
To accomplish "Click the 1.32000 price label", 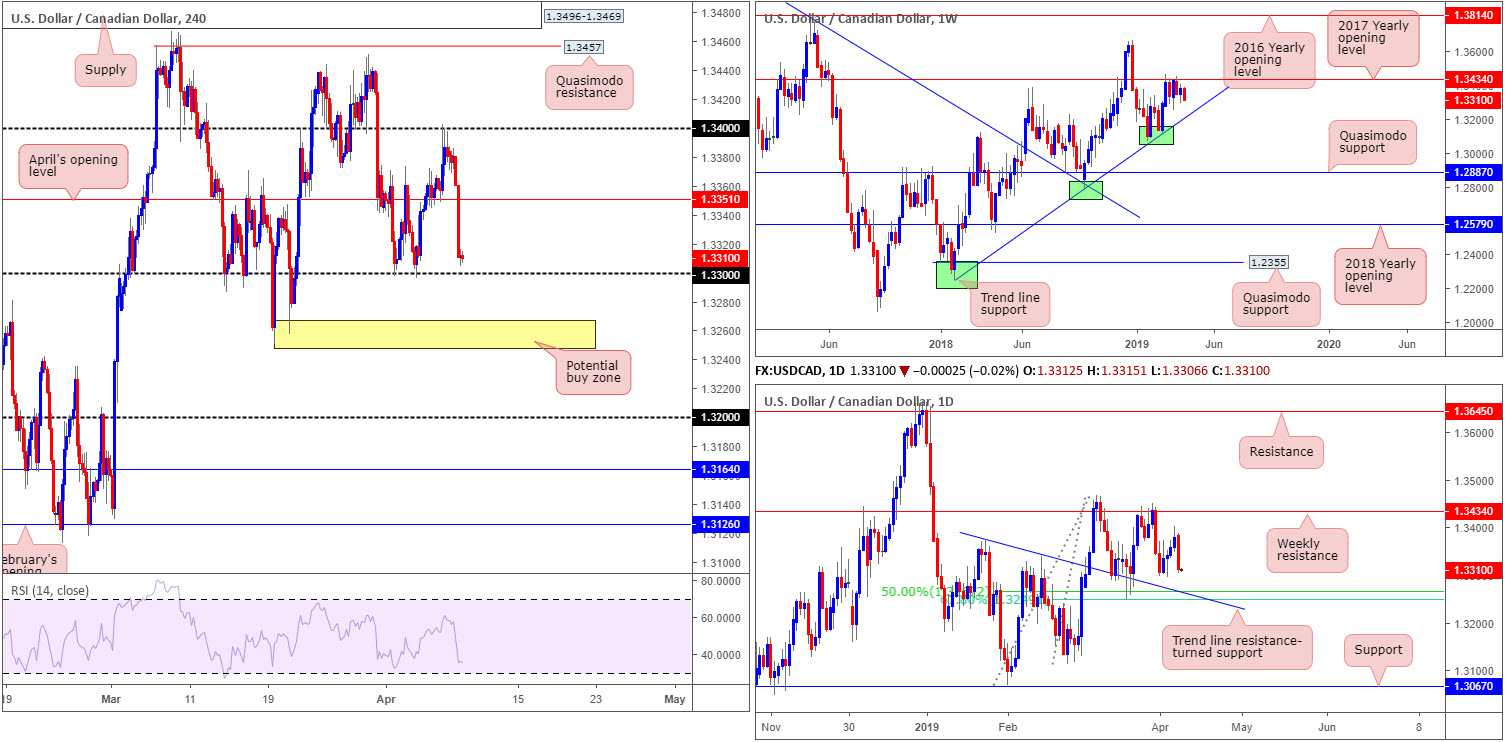I will pyautogui.click(x=719, y=418).
